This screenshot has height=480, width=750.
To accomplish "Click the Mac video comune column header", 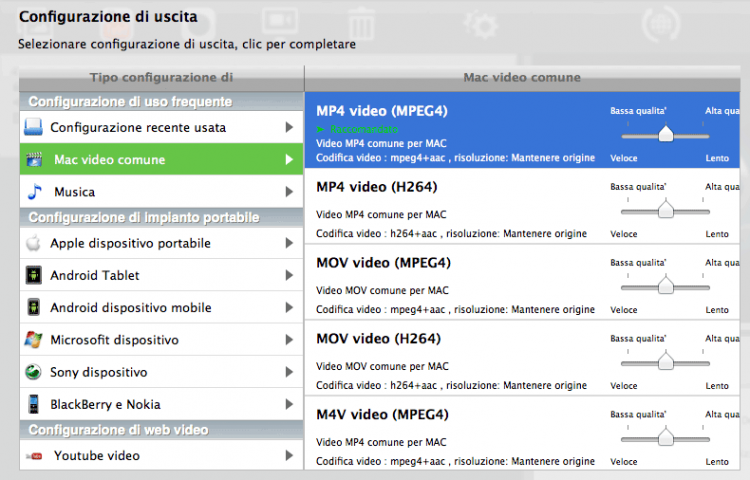I will click(x=522, y=77).
